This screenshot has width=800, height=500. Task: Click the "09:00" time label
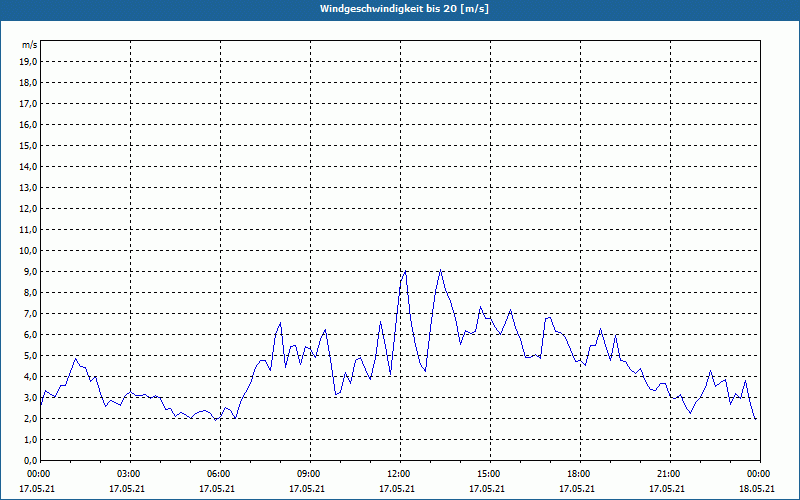pos(310,474)
